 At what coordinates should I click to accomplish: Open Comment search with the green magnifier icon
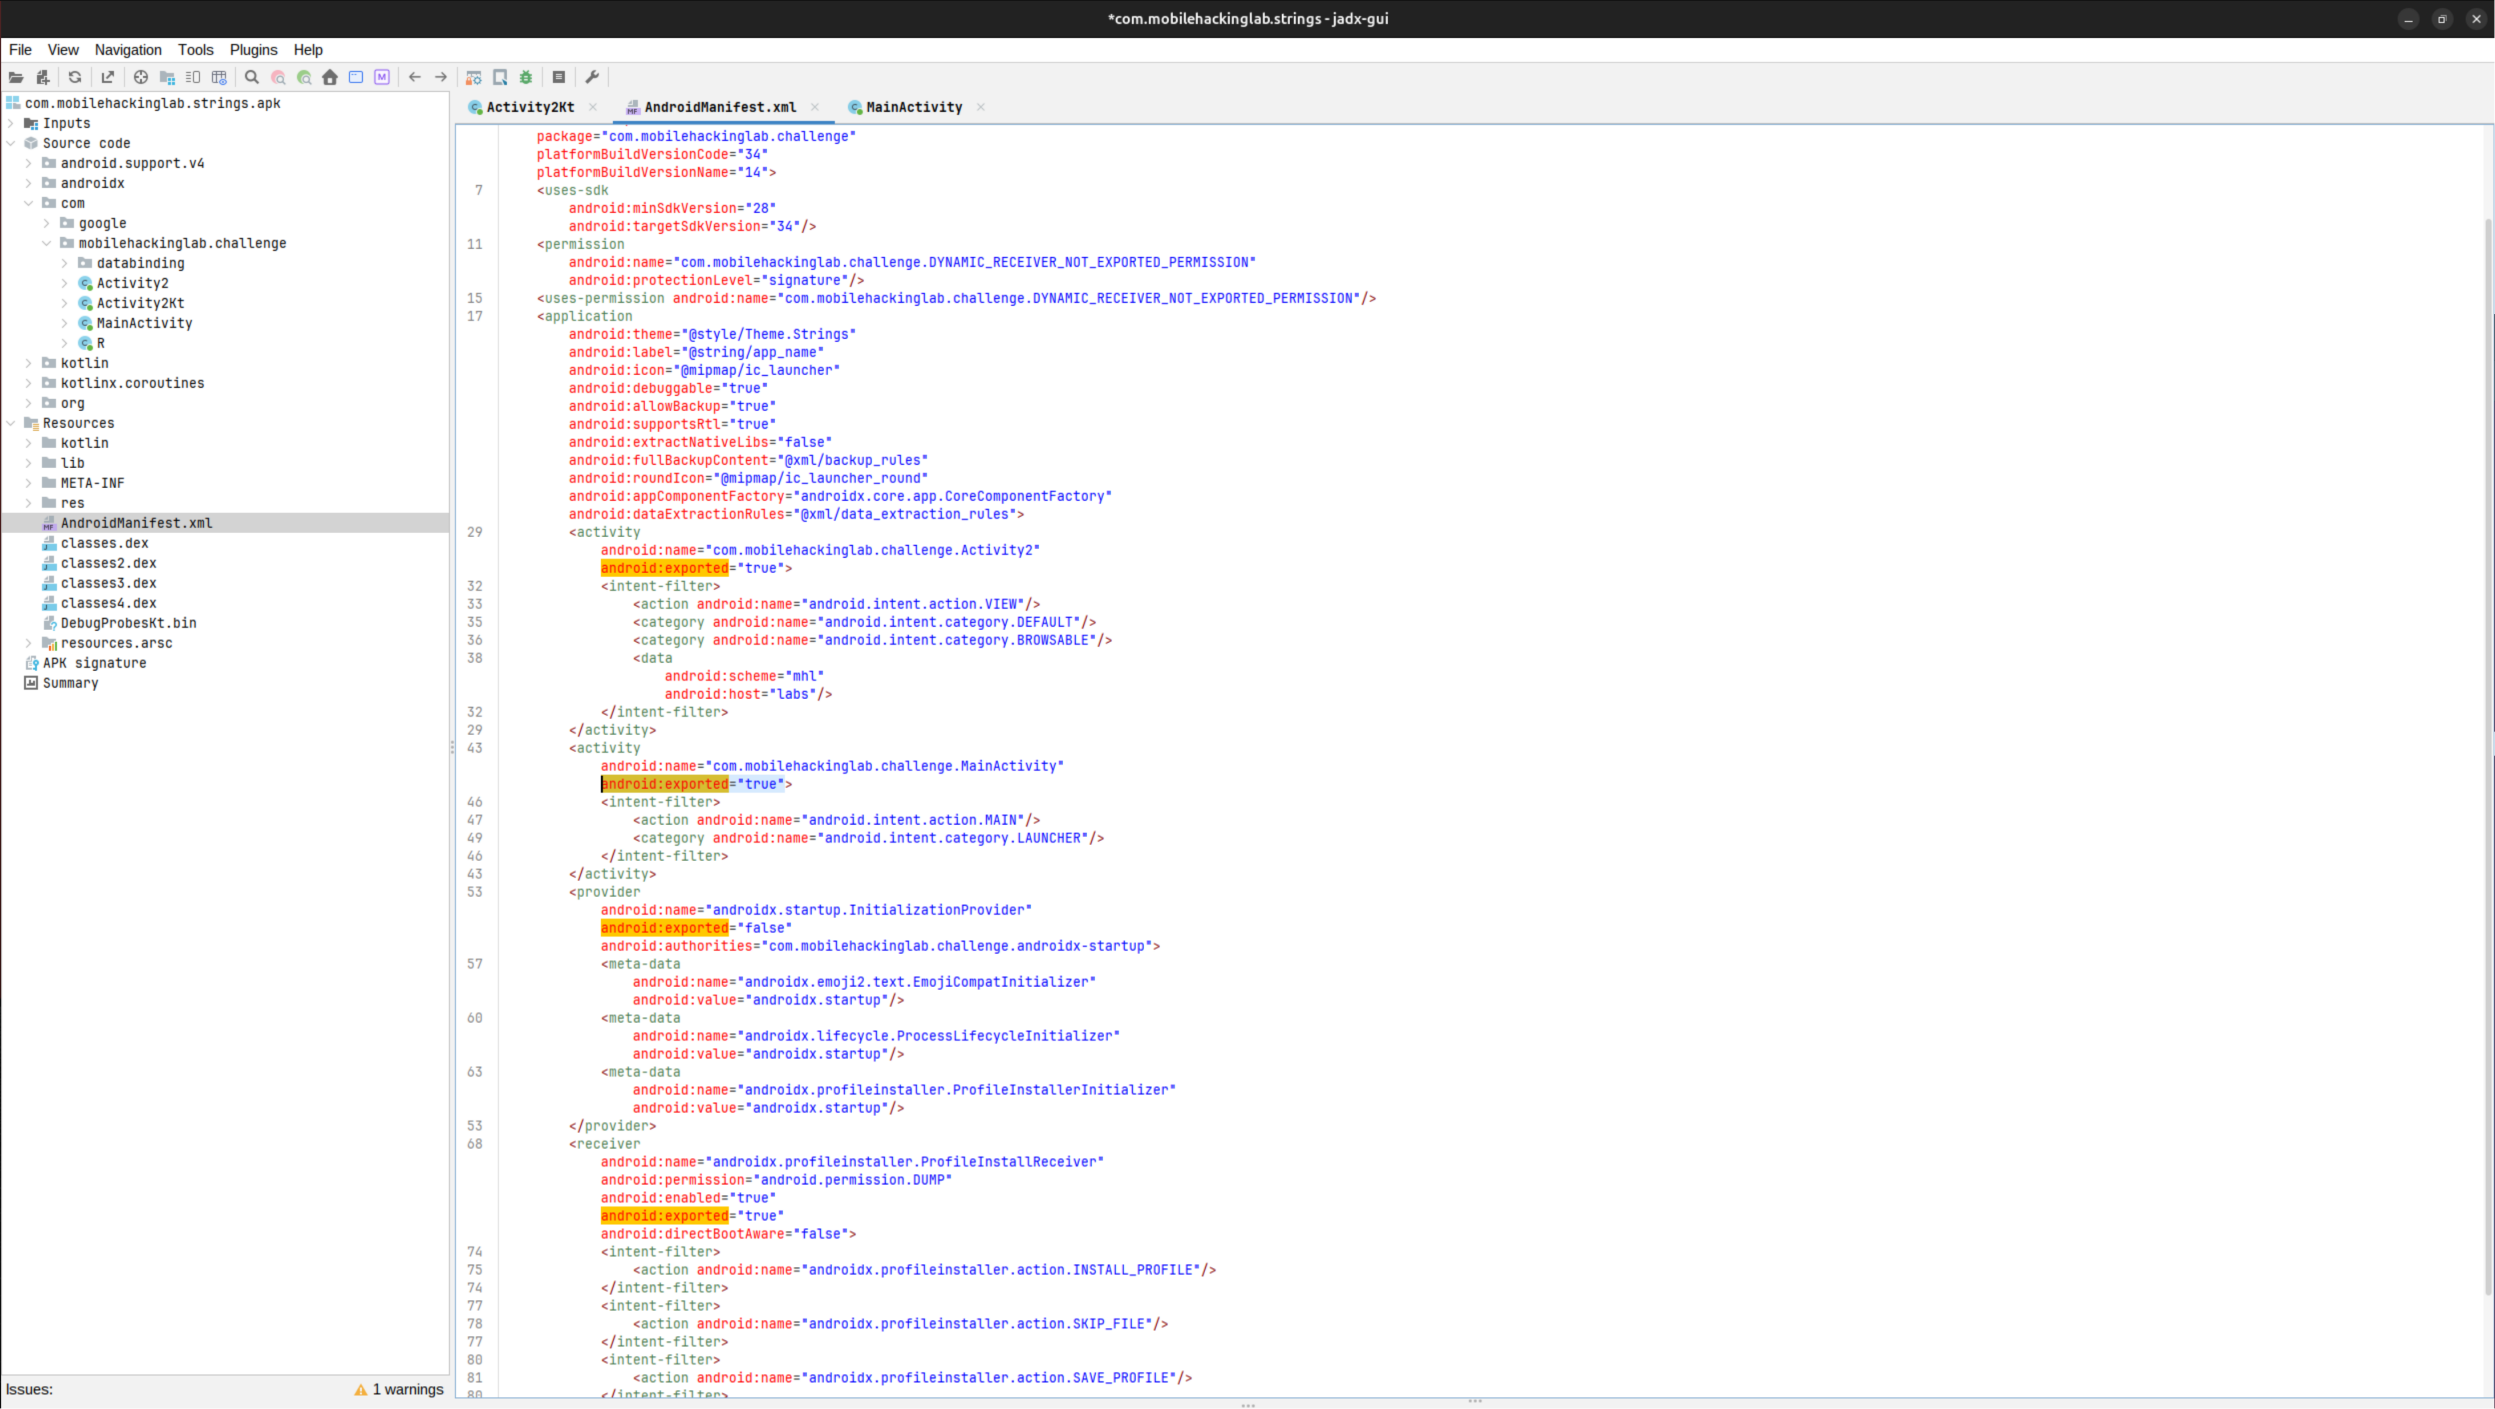[x=304, y=77]
